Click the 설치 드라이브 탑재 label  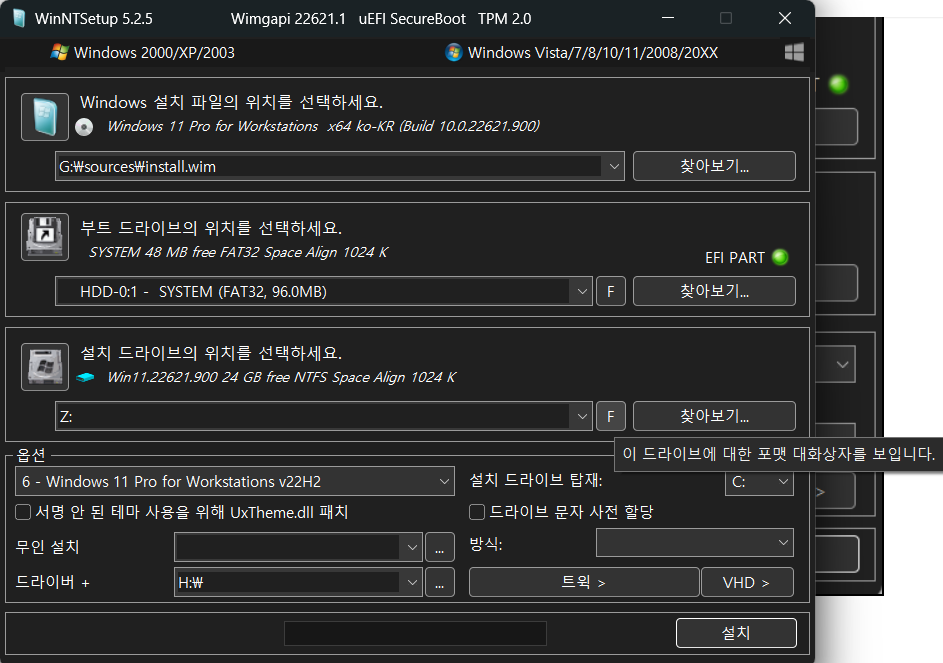point(536,480)
